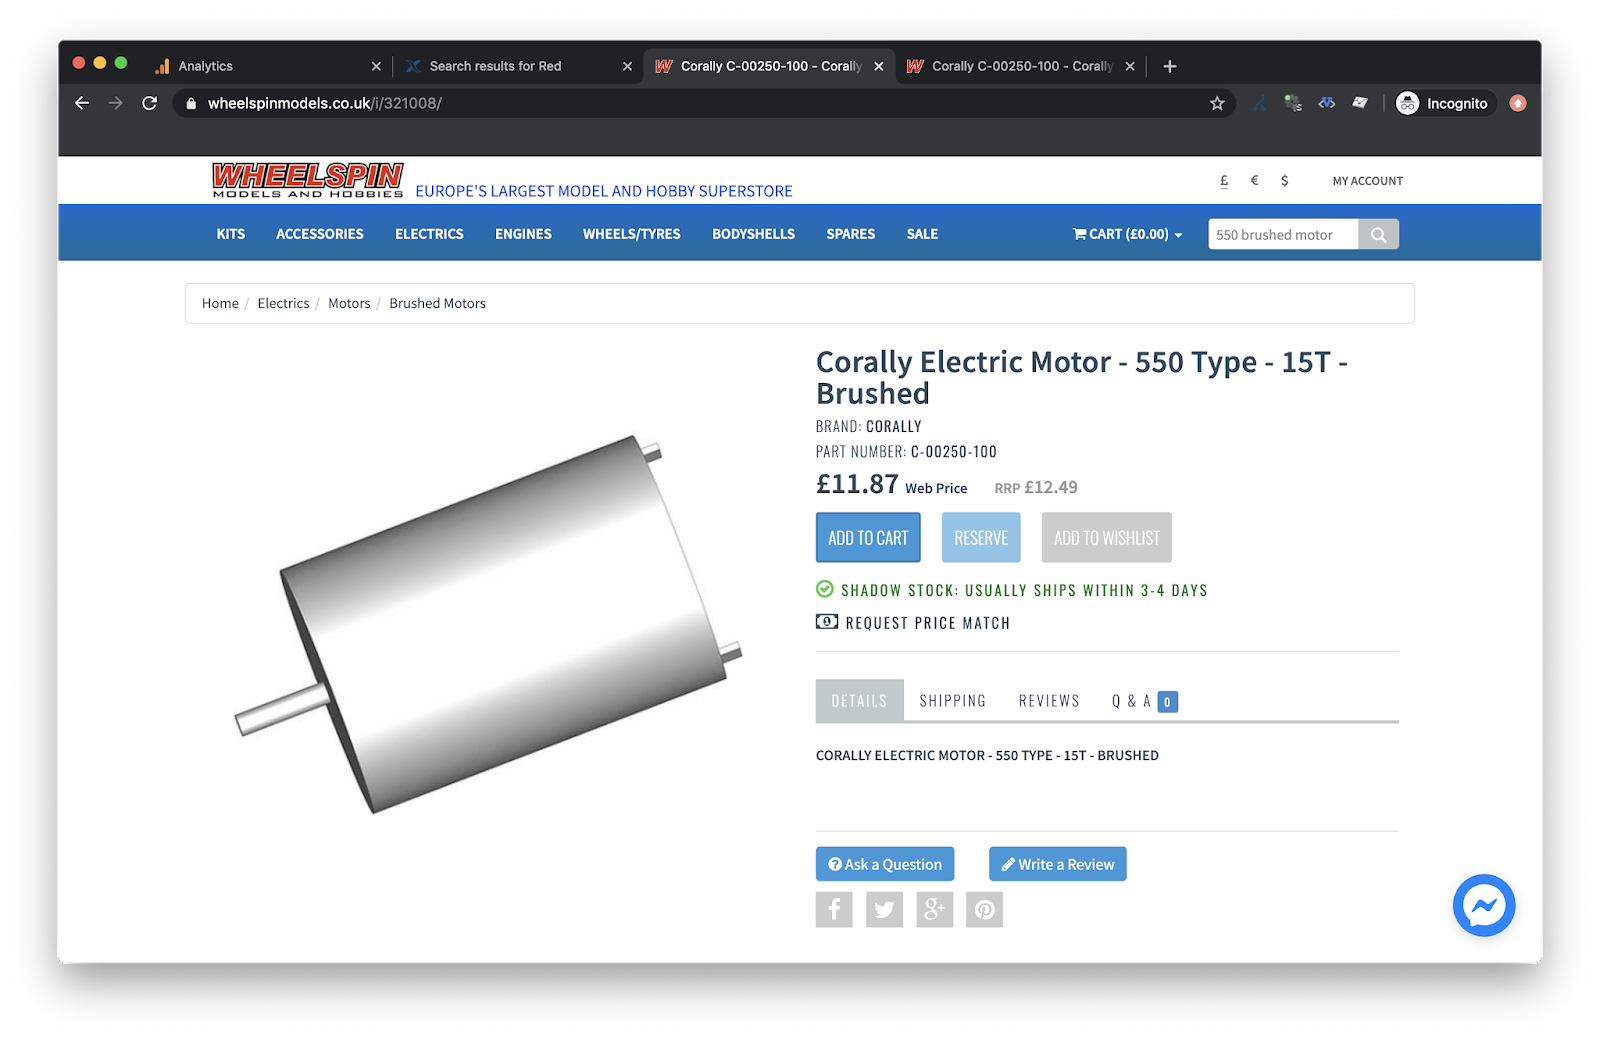Viewport: 1600px width, 1040px height.
Task: Switch currency to Euros
Action: point(1254,180)
